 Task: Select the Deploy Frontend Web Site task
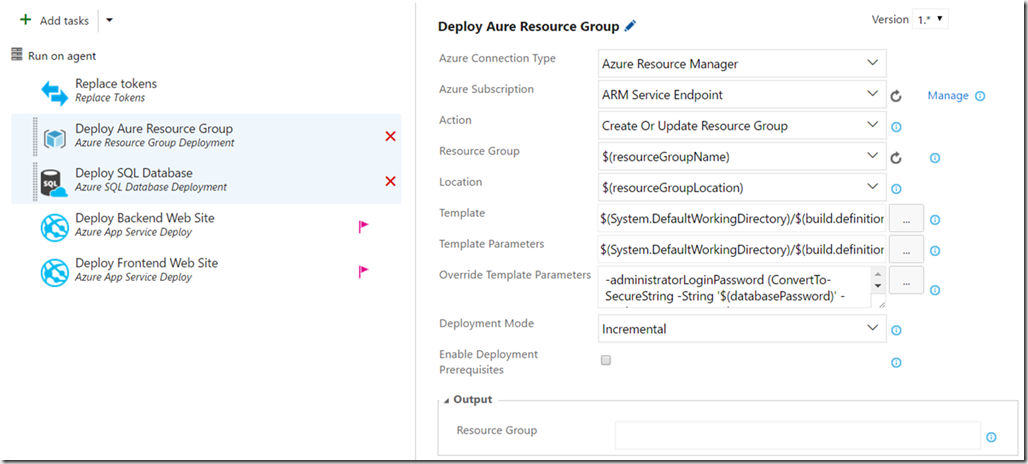207,271
